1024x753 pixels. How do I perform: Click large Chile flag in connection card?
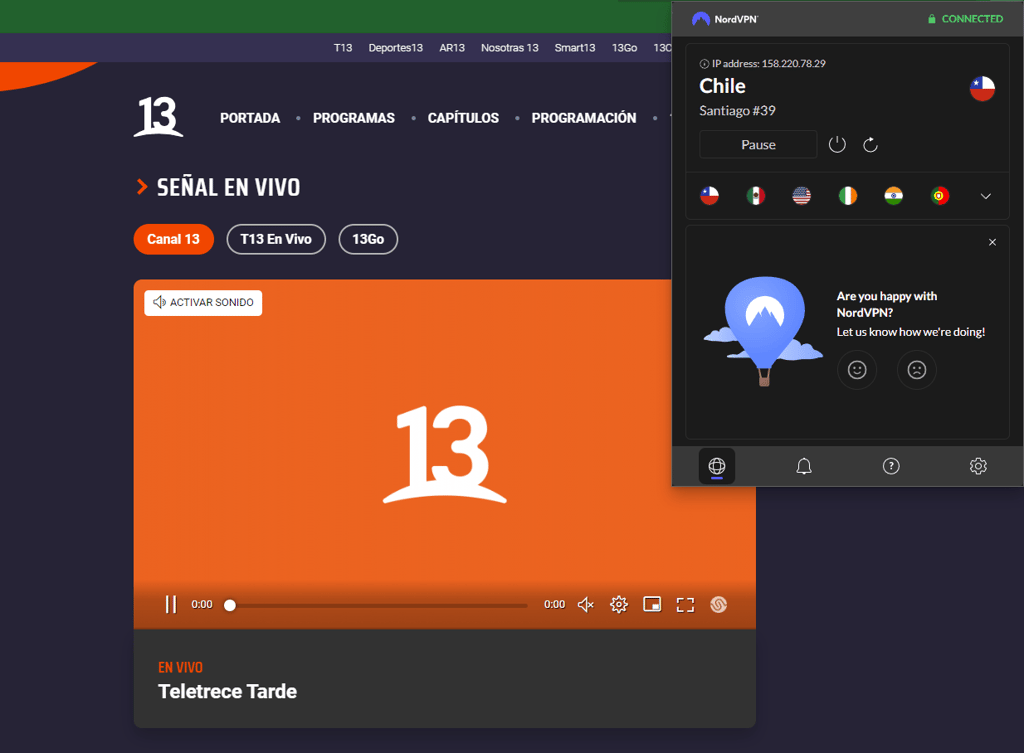tap(982, 89)
